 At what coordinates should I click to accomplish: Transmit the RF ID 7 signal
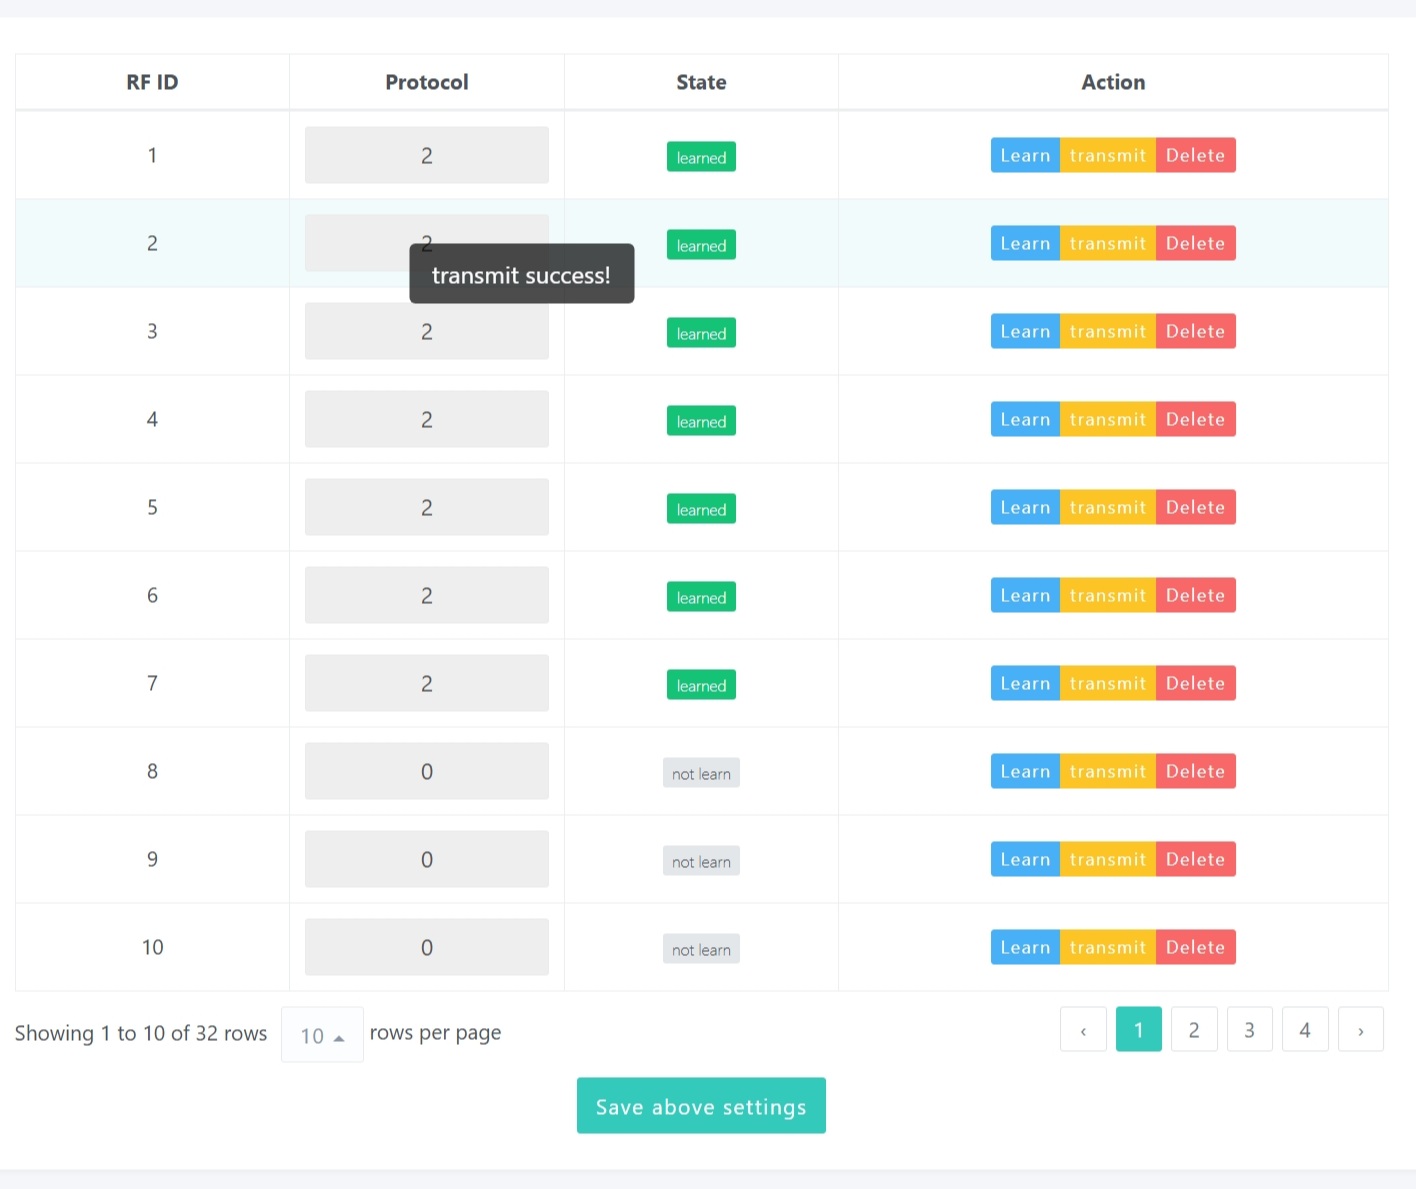coord(1107,683)
